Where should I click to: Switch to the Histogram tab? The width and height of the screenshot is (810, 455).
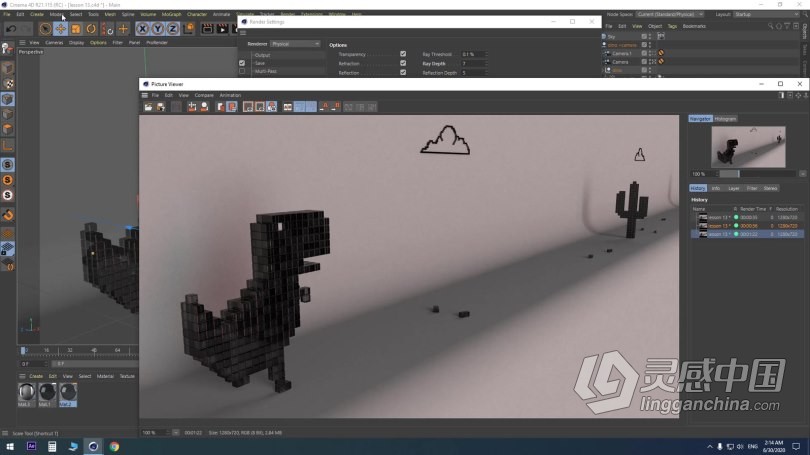(725, 119)
